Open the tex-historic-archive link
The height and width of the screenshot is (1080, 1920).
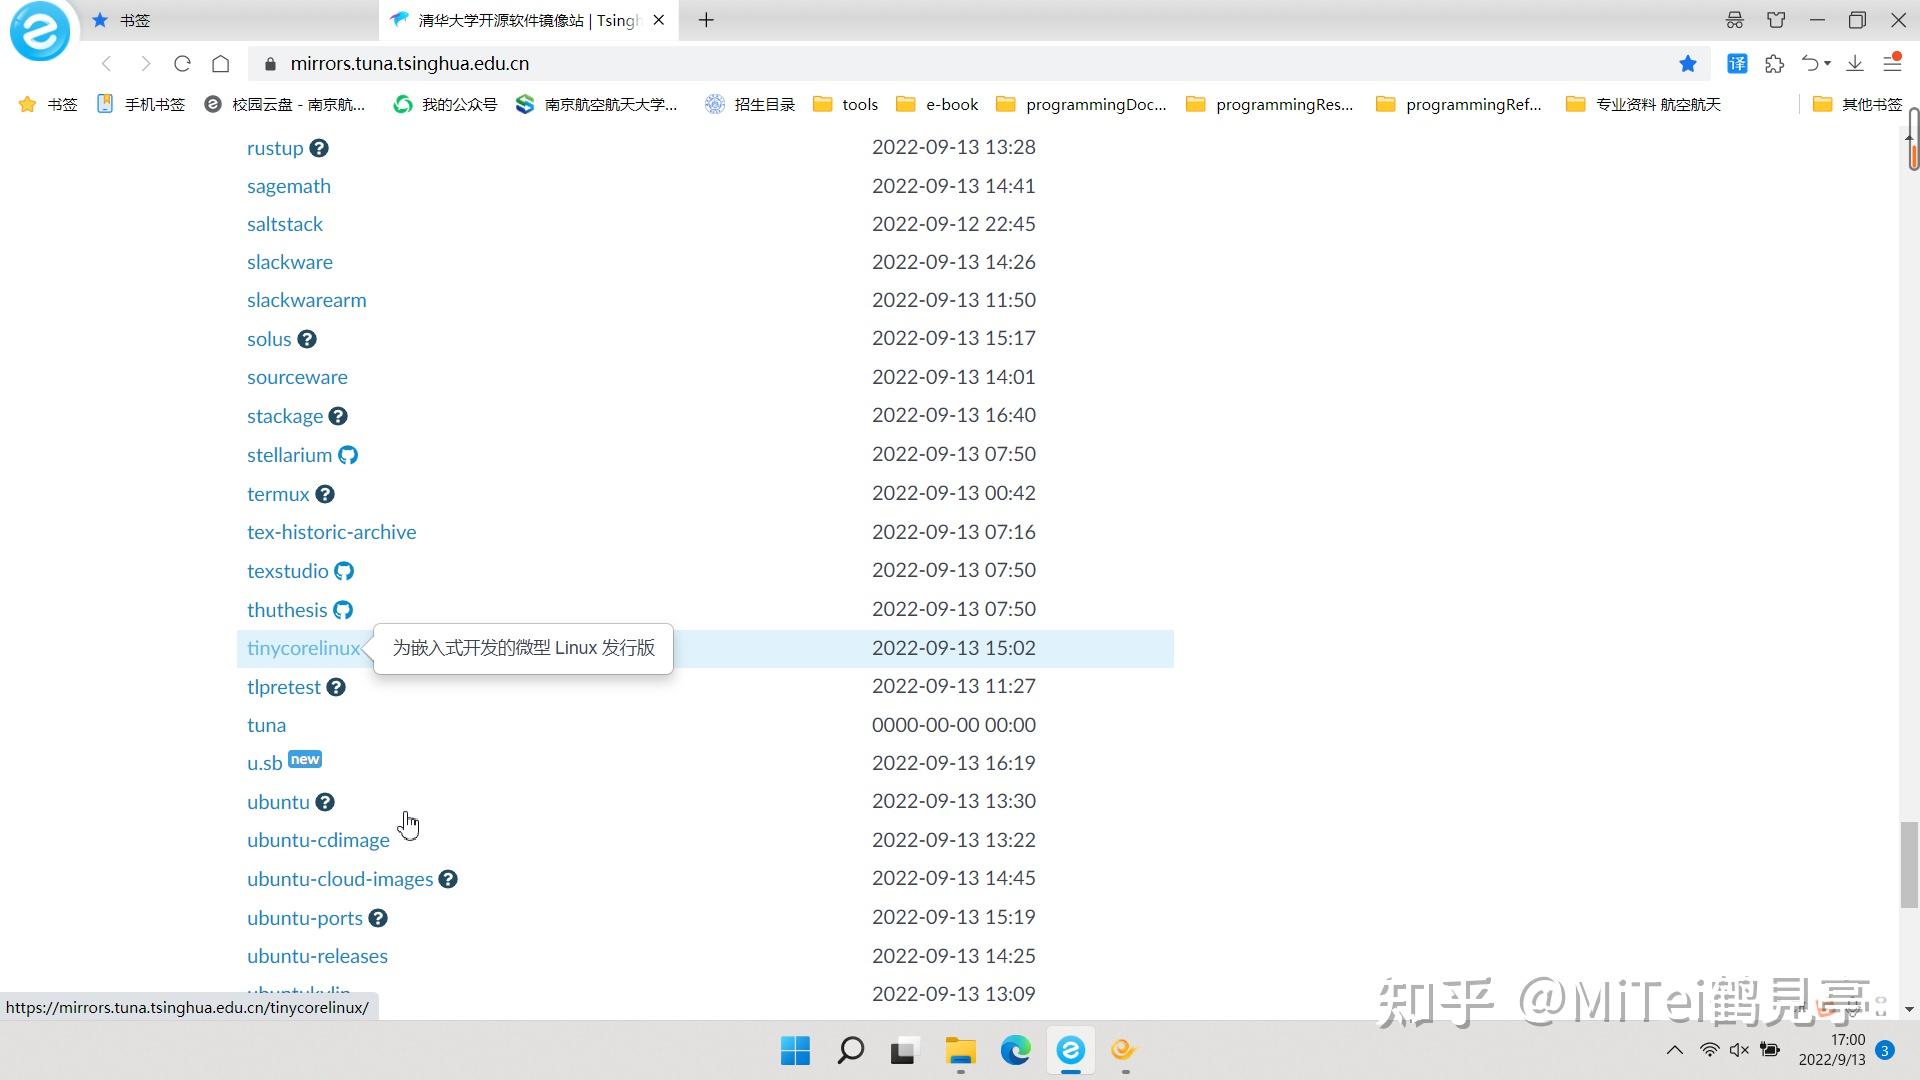332,532
